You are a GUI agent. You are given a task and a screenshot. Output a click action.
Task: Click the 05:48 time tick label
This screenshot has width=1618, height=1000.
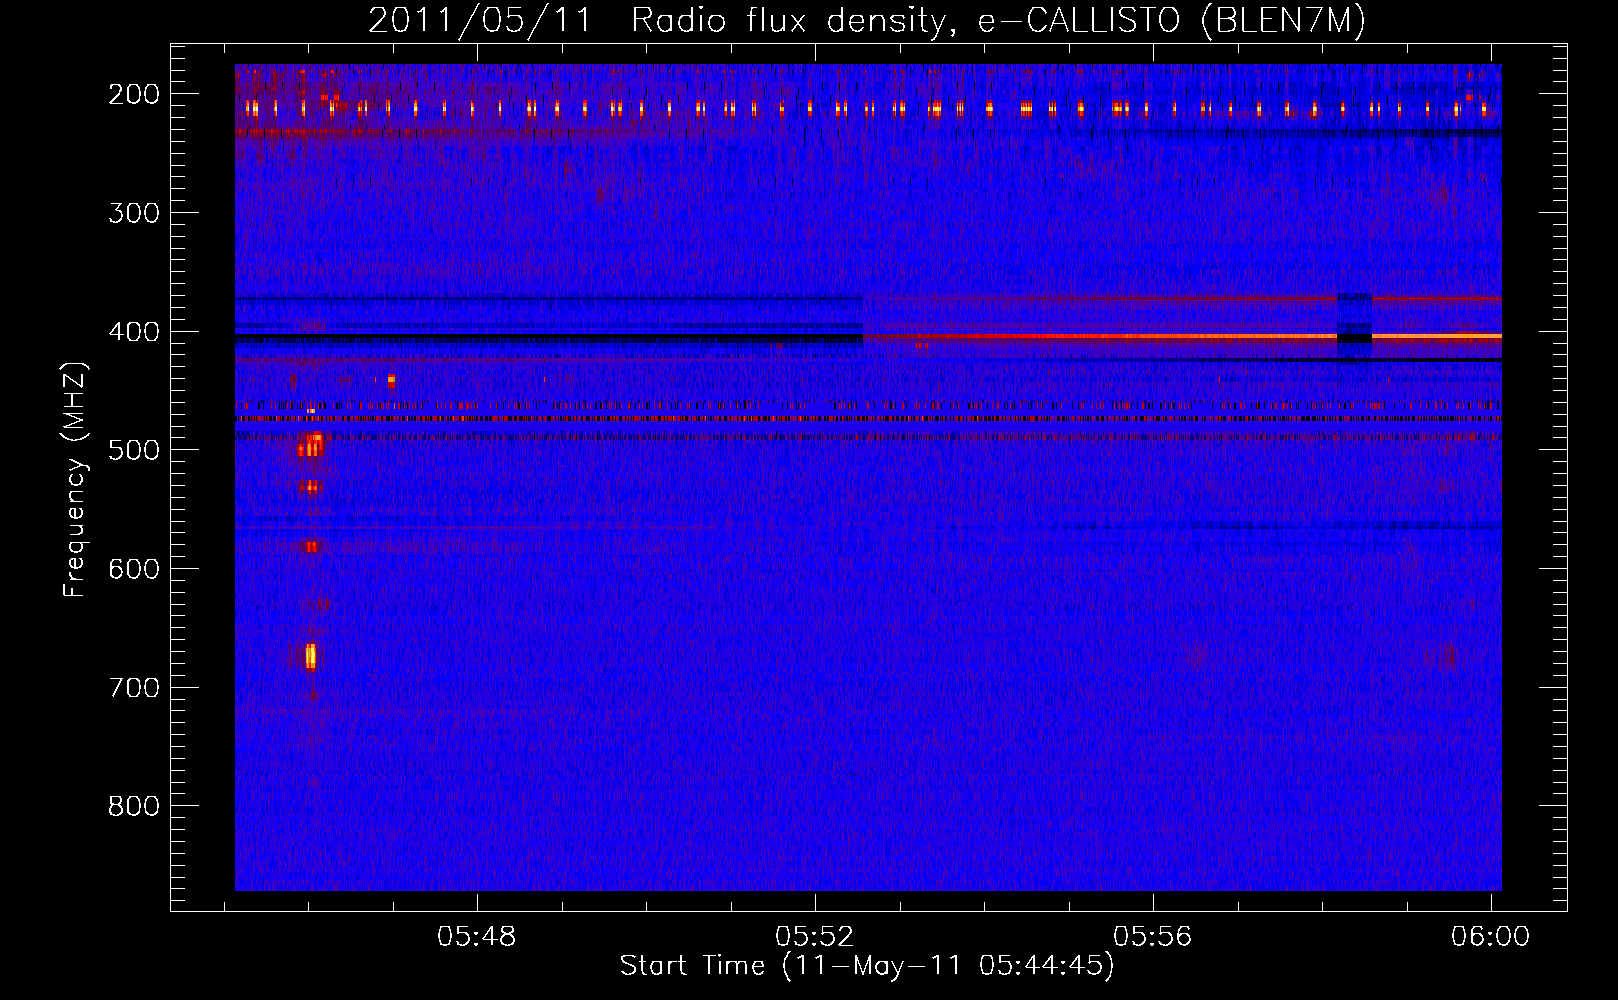tap(477, 936)
